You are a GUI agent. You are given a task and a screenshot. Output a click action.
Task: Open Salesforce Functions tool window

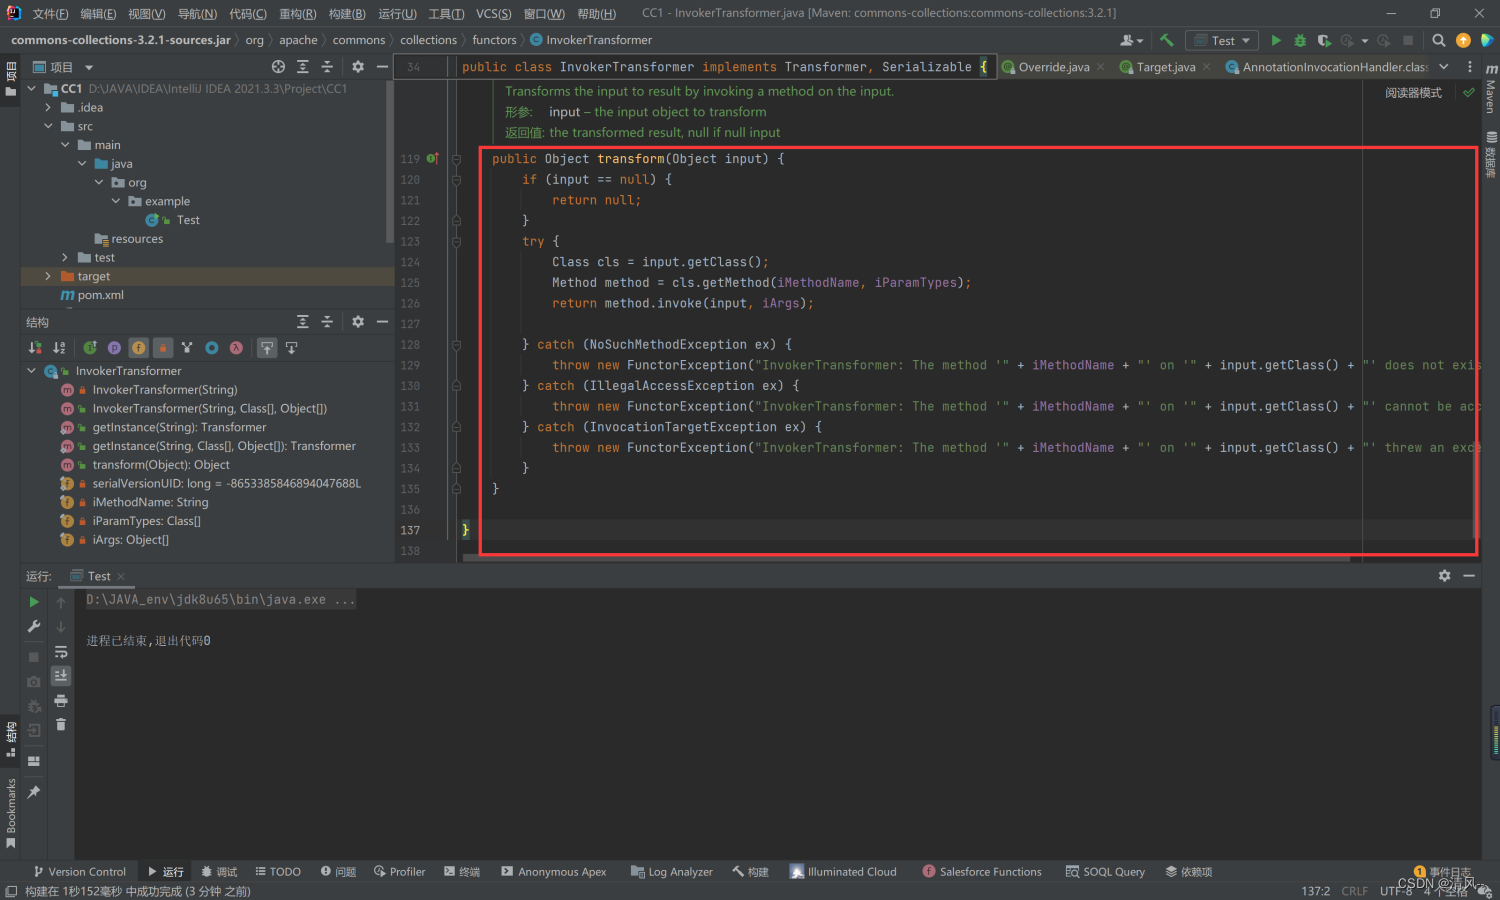click(x=982, y=872)
